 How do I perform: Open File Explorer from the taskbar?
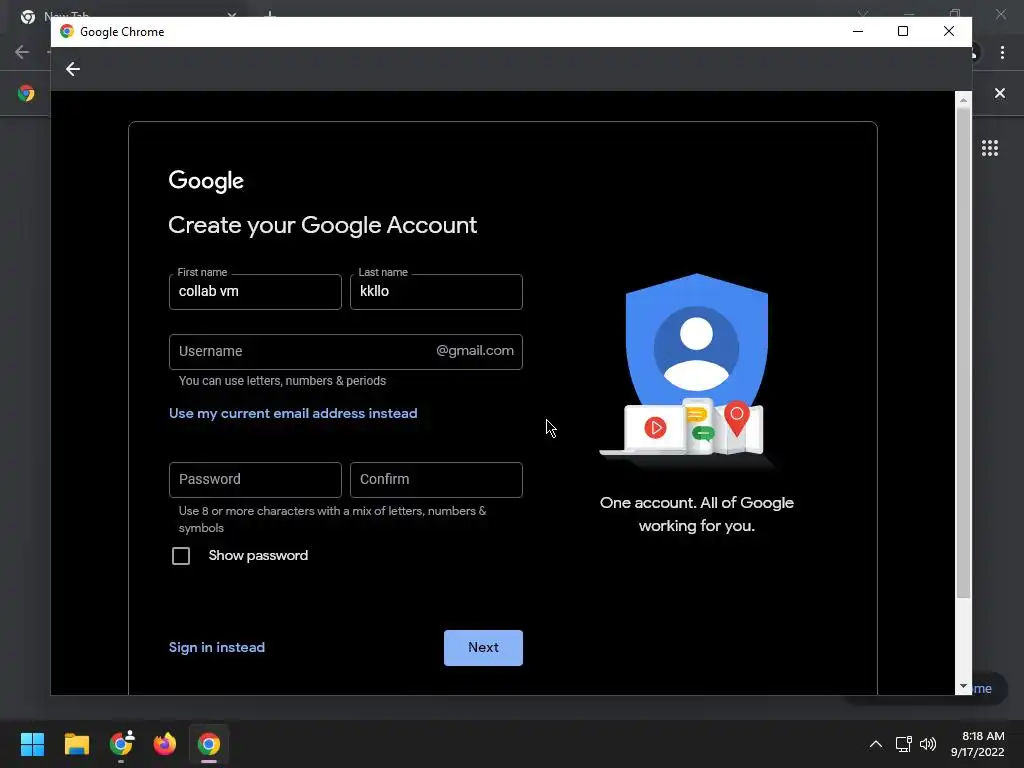point(76,744)
